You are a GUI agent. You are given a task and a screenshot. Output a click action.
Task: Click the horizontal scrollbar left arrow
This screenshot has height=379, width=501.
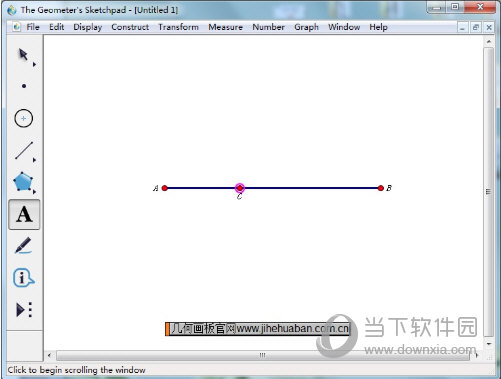[x=49, y=355]
